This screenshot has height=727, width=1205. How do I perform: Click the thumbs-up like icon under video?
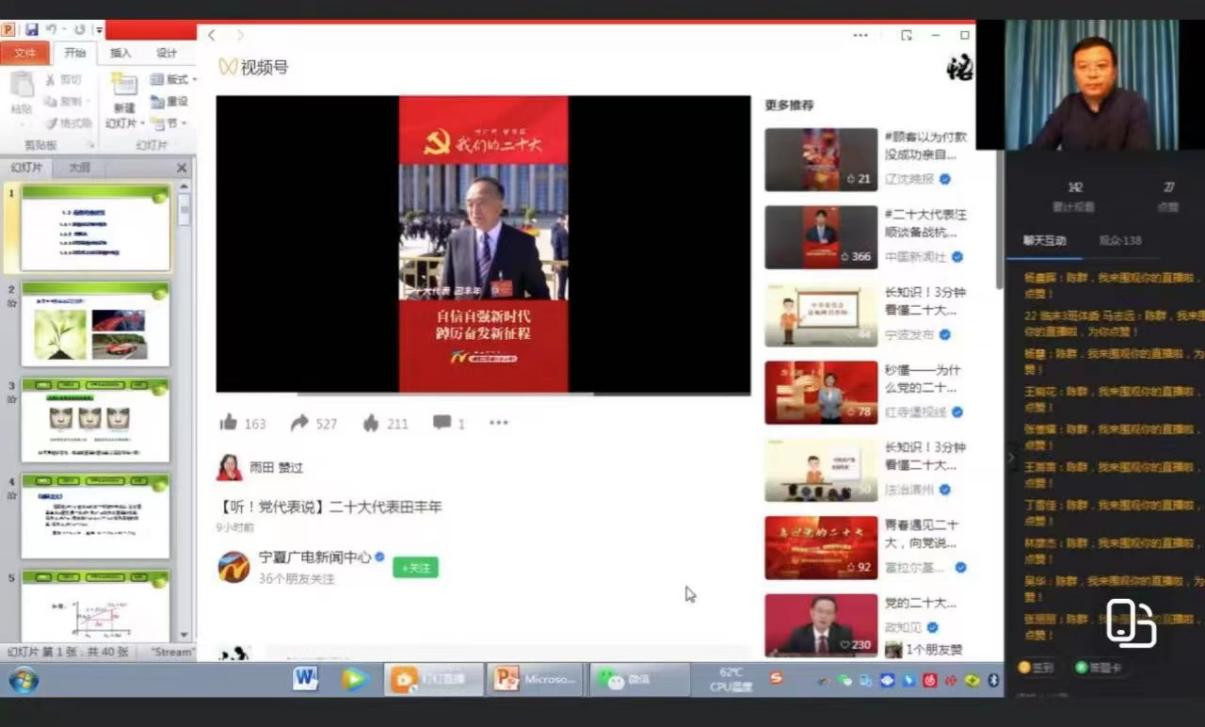point(229,423)
